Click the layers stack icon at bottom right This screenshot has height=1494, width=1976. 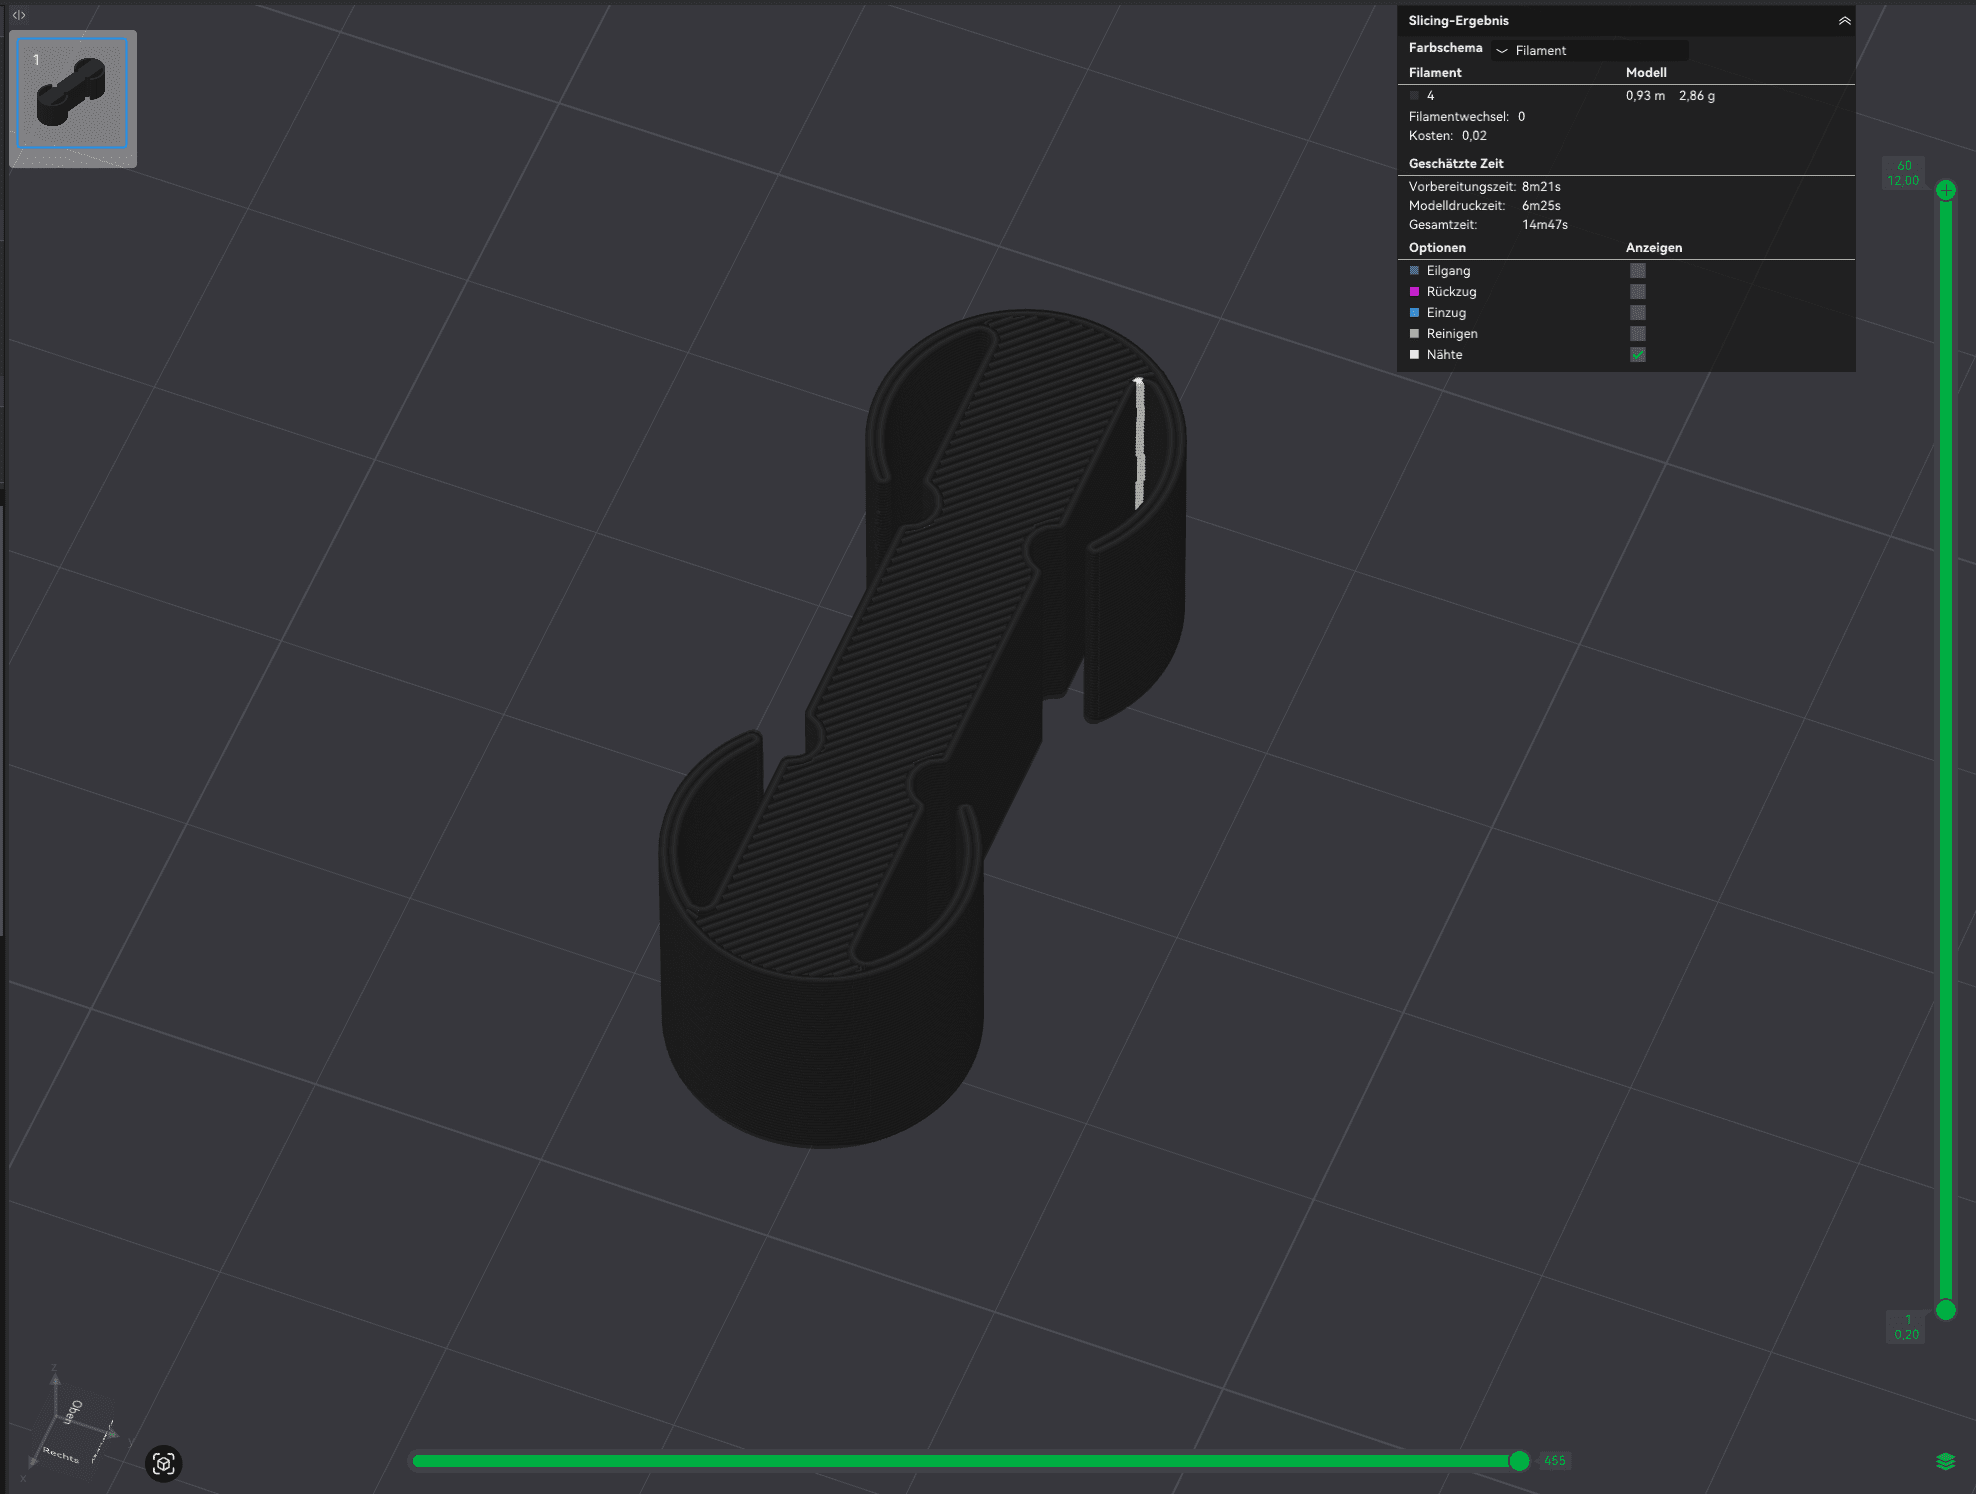pos(1945,1462)
